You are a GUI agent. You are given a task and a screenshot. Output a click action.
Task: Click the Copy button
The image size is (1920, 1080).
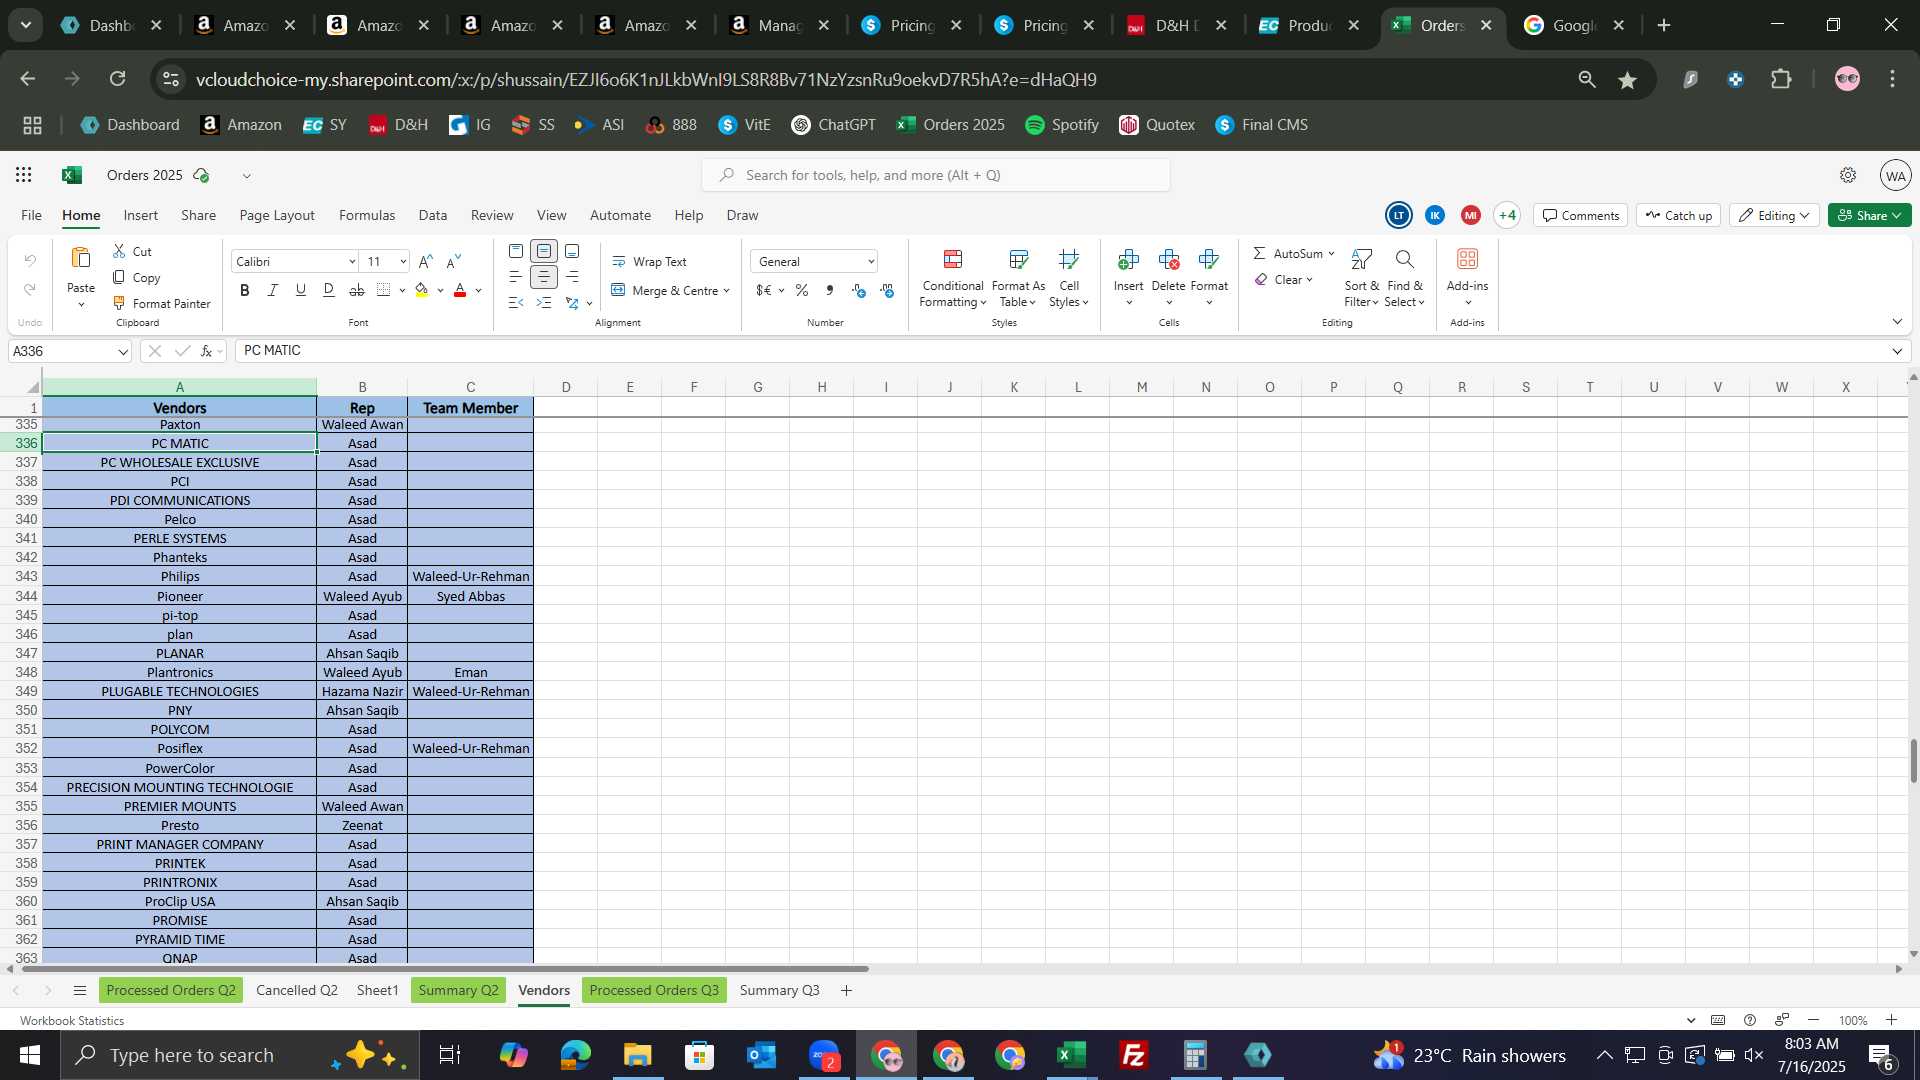click(x=137, y=277)
